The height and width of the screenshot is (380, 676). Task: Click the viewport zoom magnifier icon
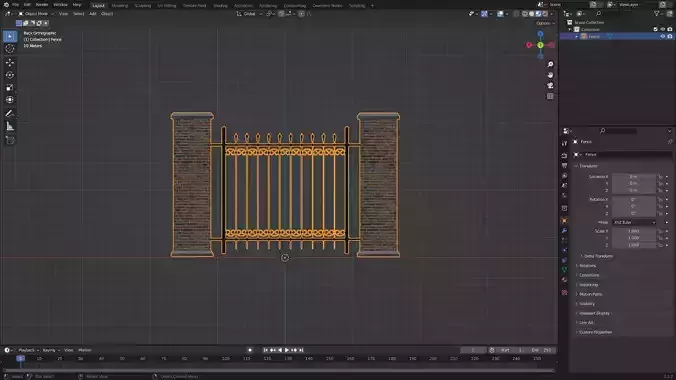click(550, 64)
